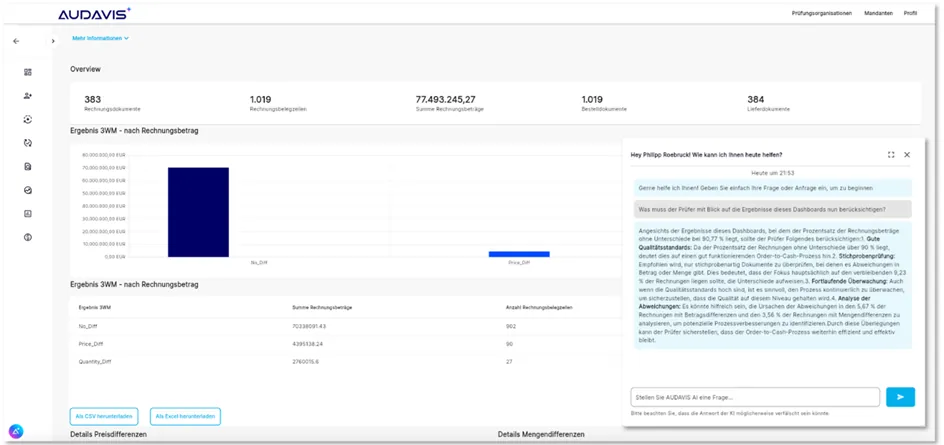Click the value 4395138.24 in the table
Image resolution: width=944 pixels, height=445 pixels.
308,344
